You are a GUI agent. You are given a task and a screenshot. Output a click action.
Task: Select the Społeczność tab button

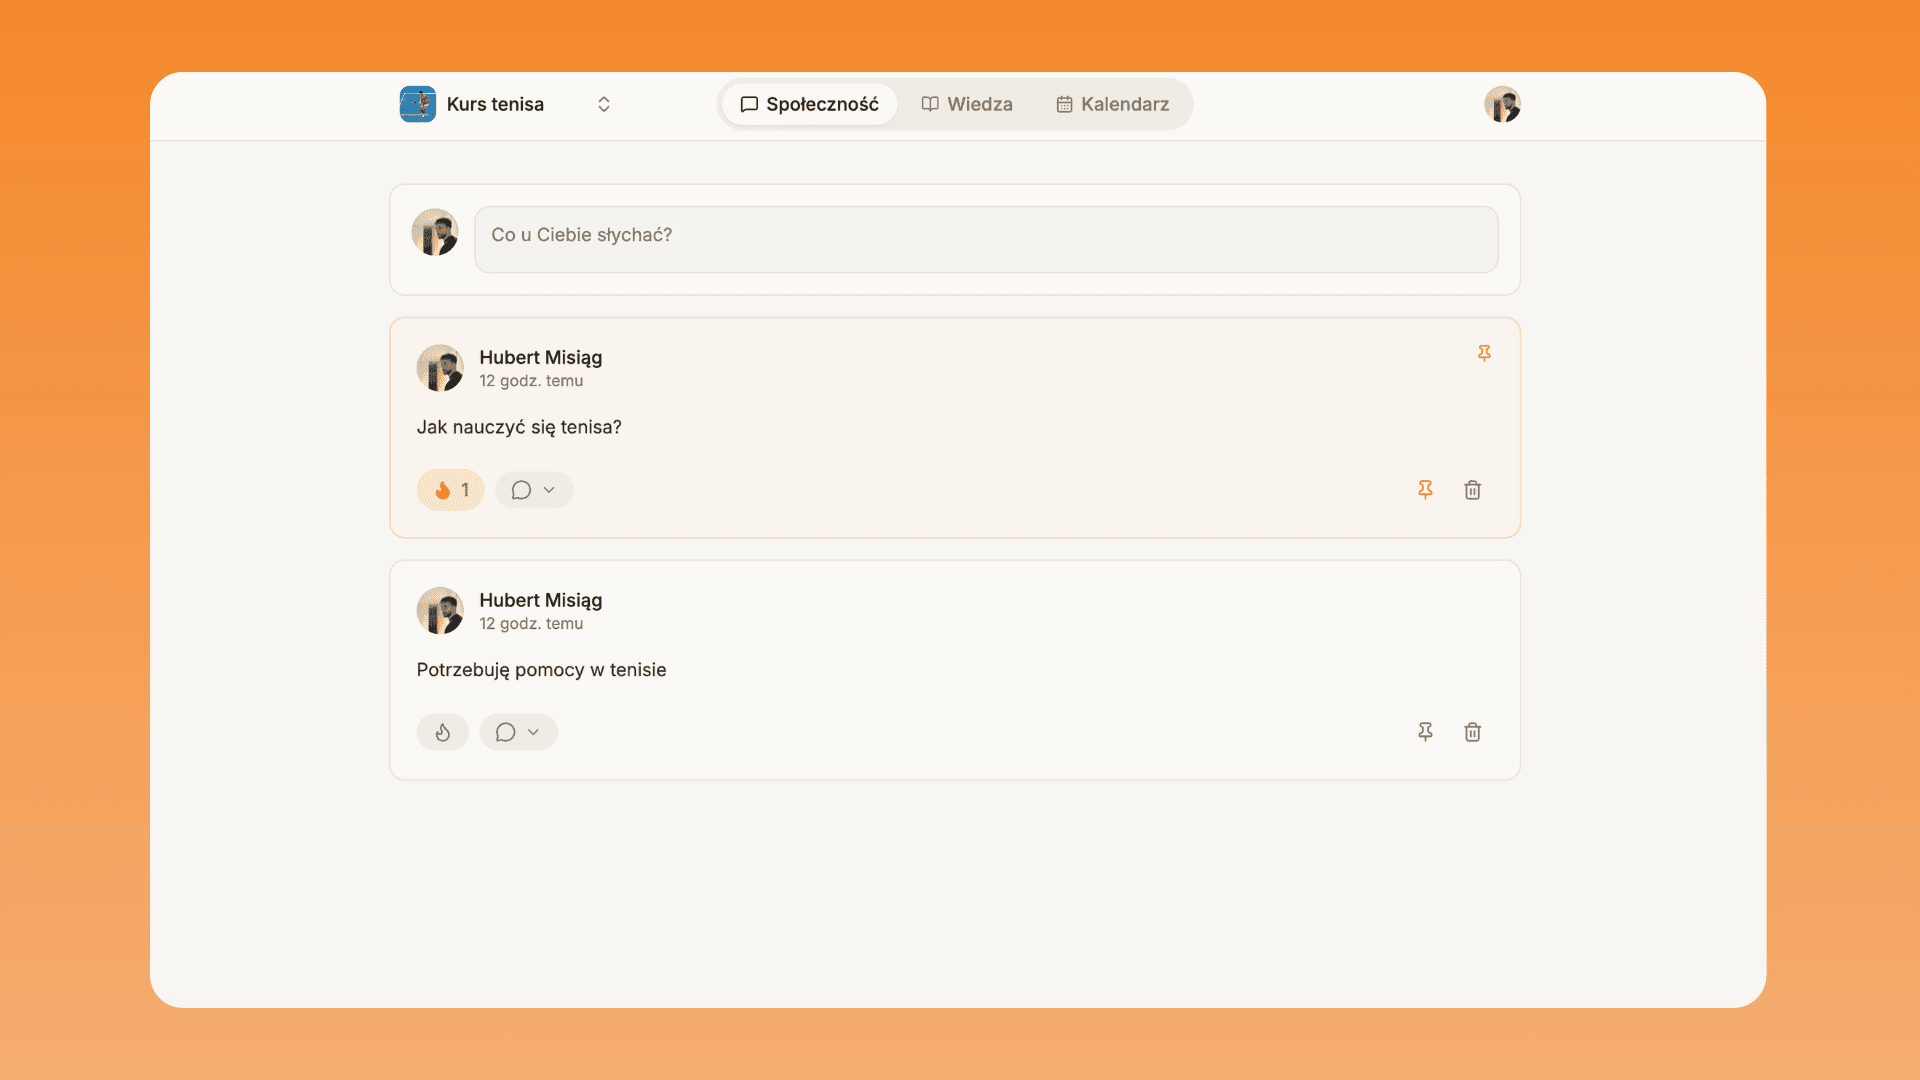808,104
